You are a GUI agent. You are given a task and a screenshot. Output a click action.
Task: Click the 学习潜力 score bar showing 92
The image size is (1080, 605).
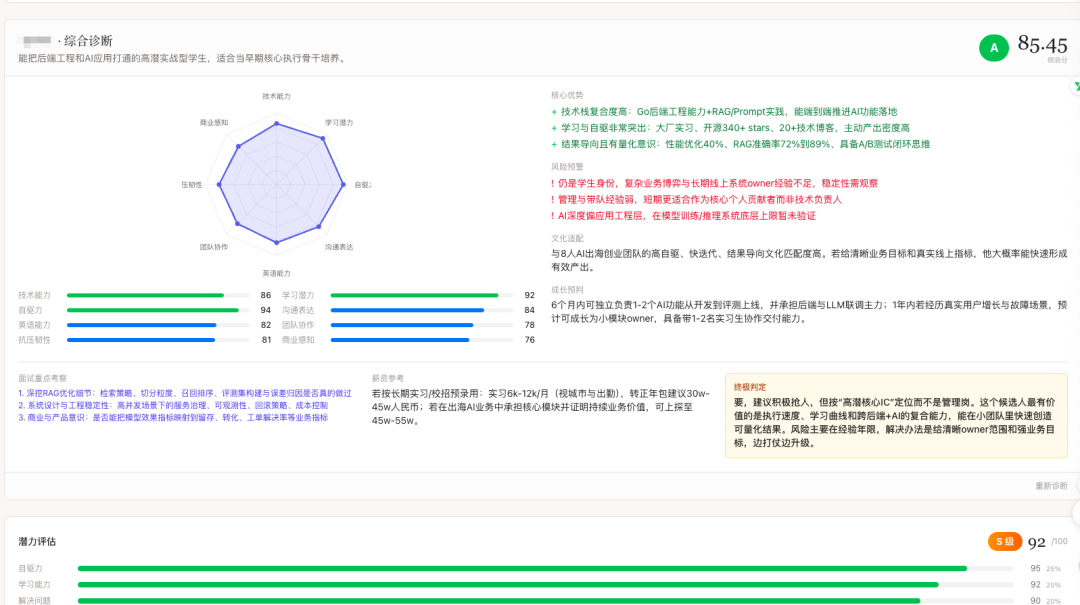(420, 296)
